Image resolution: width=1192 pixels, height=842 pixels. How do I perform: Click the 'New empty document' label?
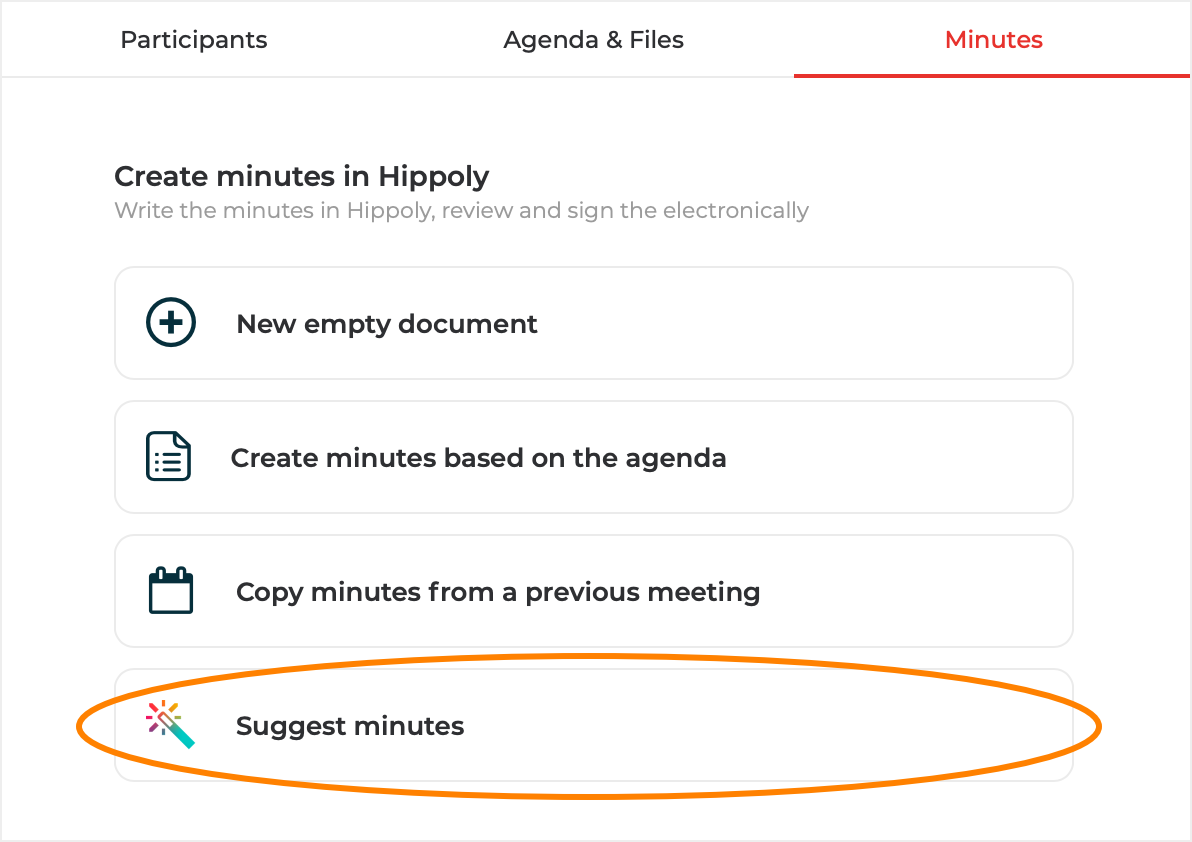tap(387, 324)
